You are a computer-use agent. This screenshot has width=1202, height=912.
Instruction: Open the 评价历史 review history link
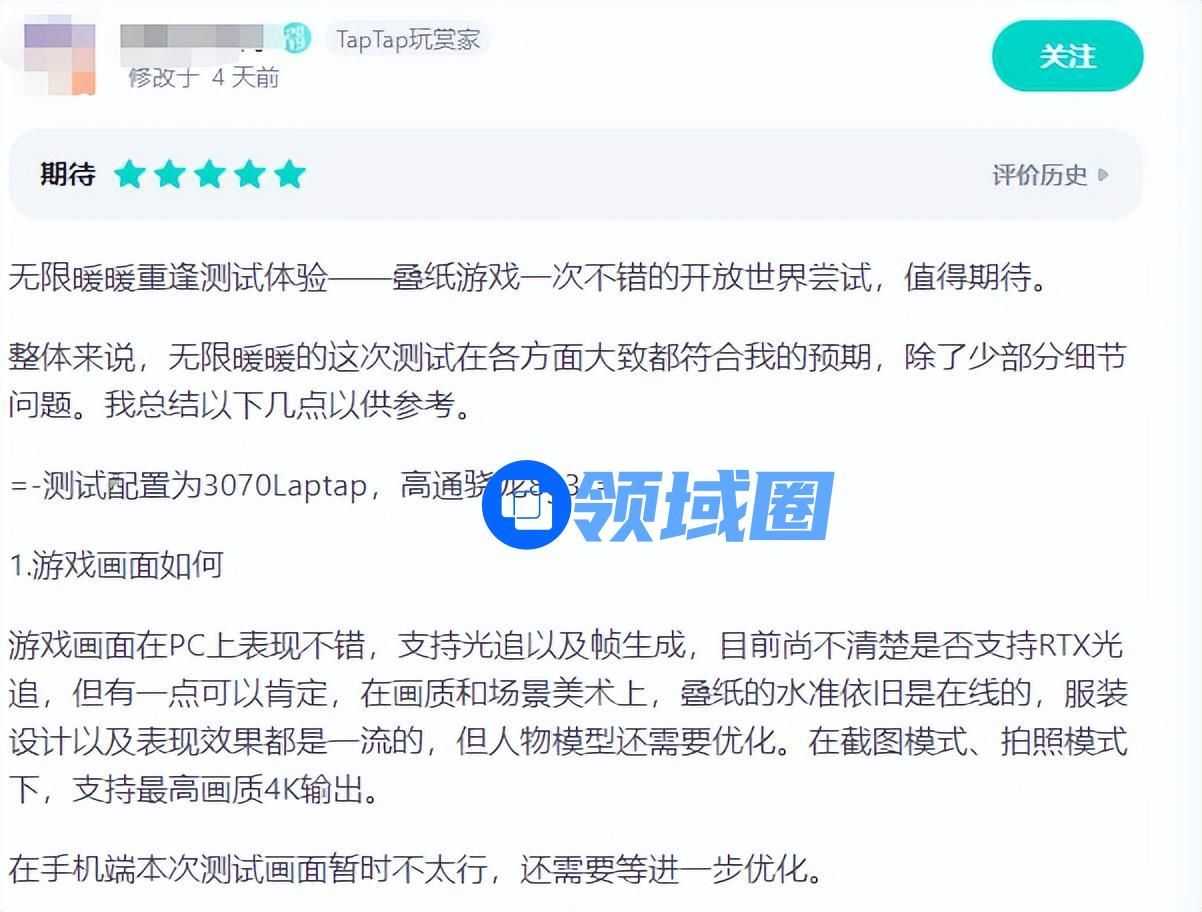pos(1039,175)
